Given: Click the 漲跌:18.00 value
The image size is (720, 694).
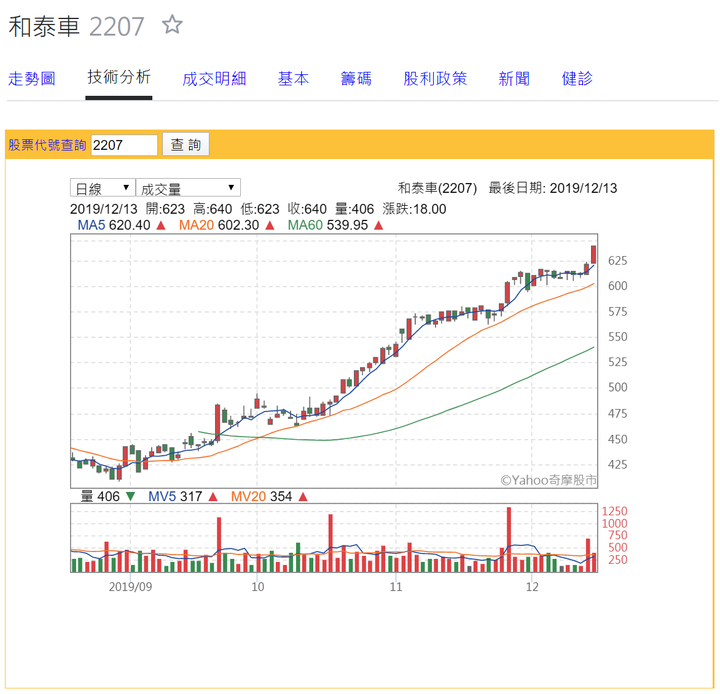Looking at the screenshot, I should [414, 209].
